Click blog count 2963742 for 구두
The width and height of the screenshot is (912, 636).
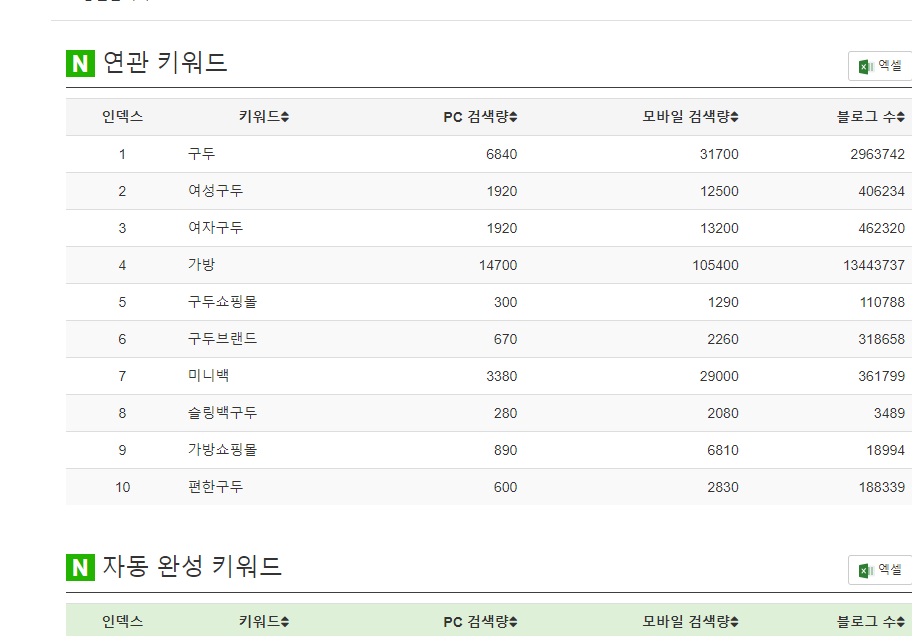878,154
